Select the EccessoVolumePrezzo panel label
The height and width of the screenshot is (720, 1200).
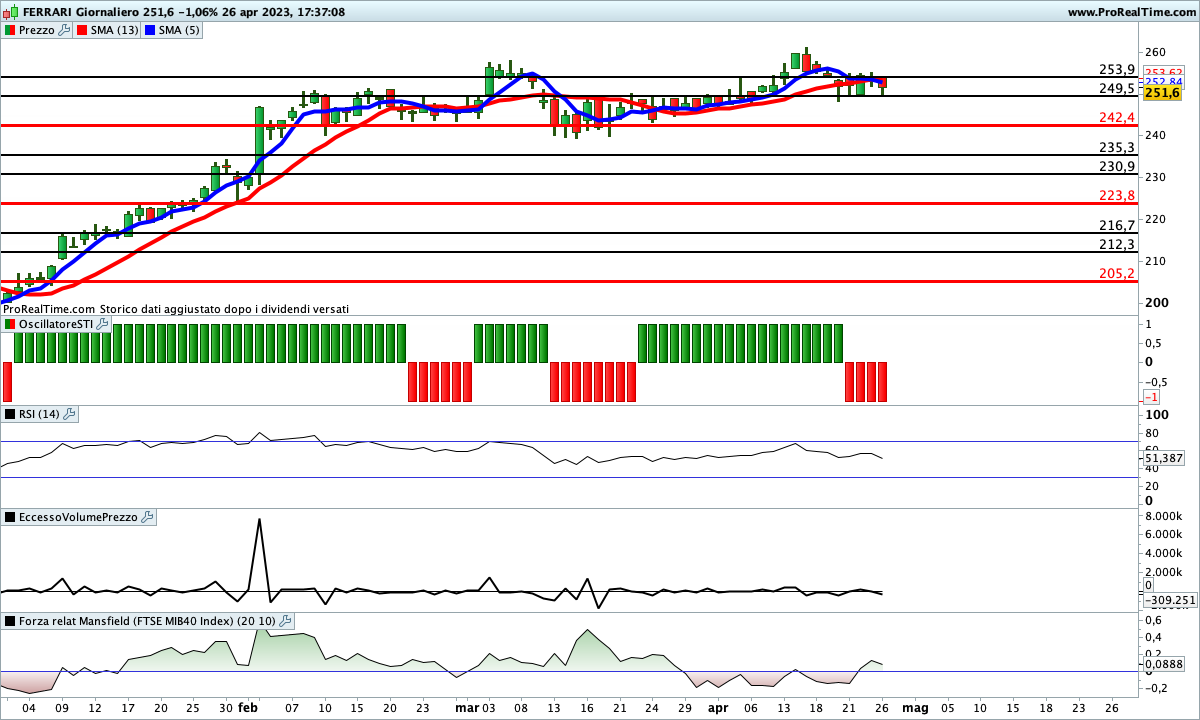pos(79,517)
